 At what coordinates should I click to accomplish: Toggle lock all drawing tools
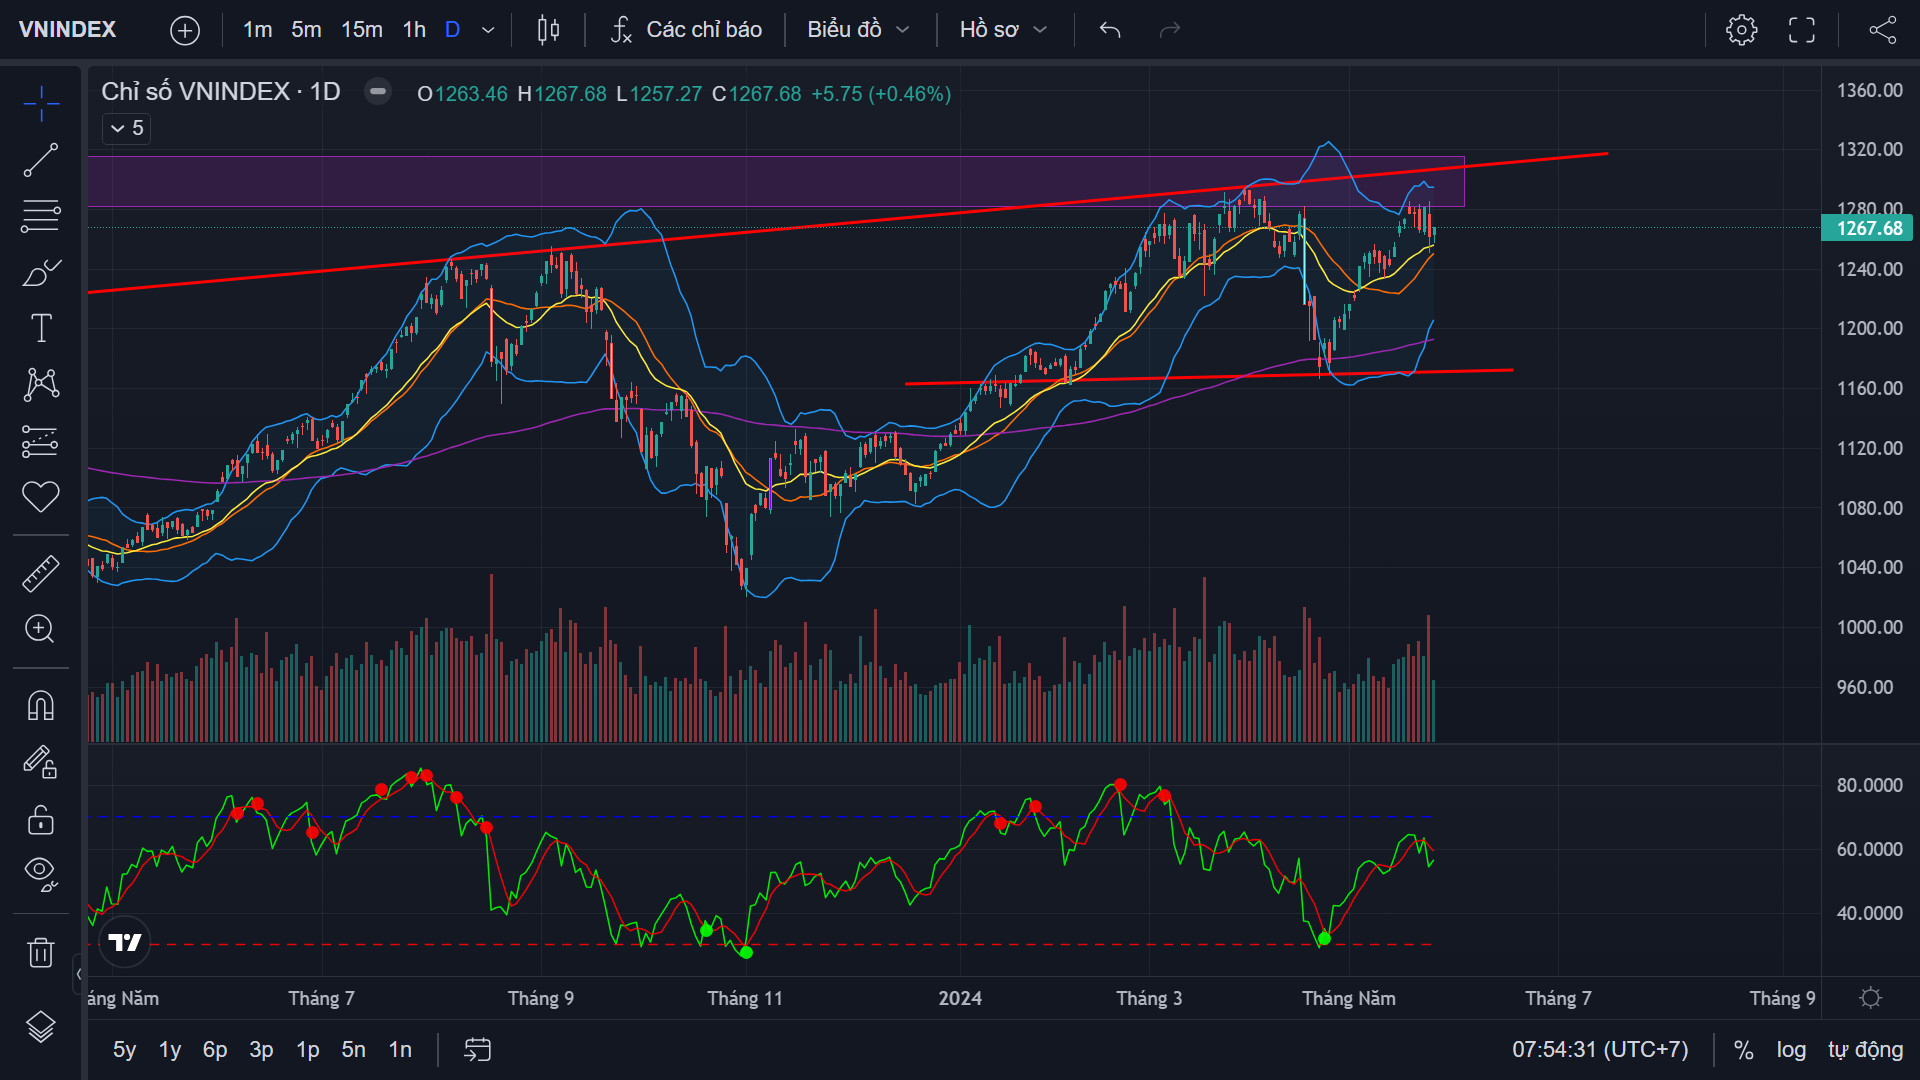[x=41, y=821]
